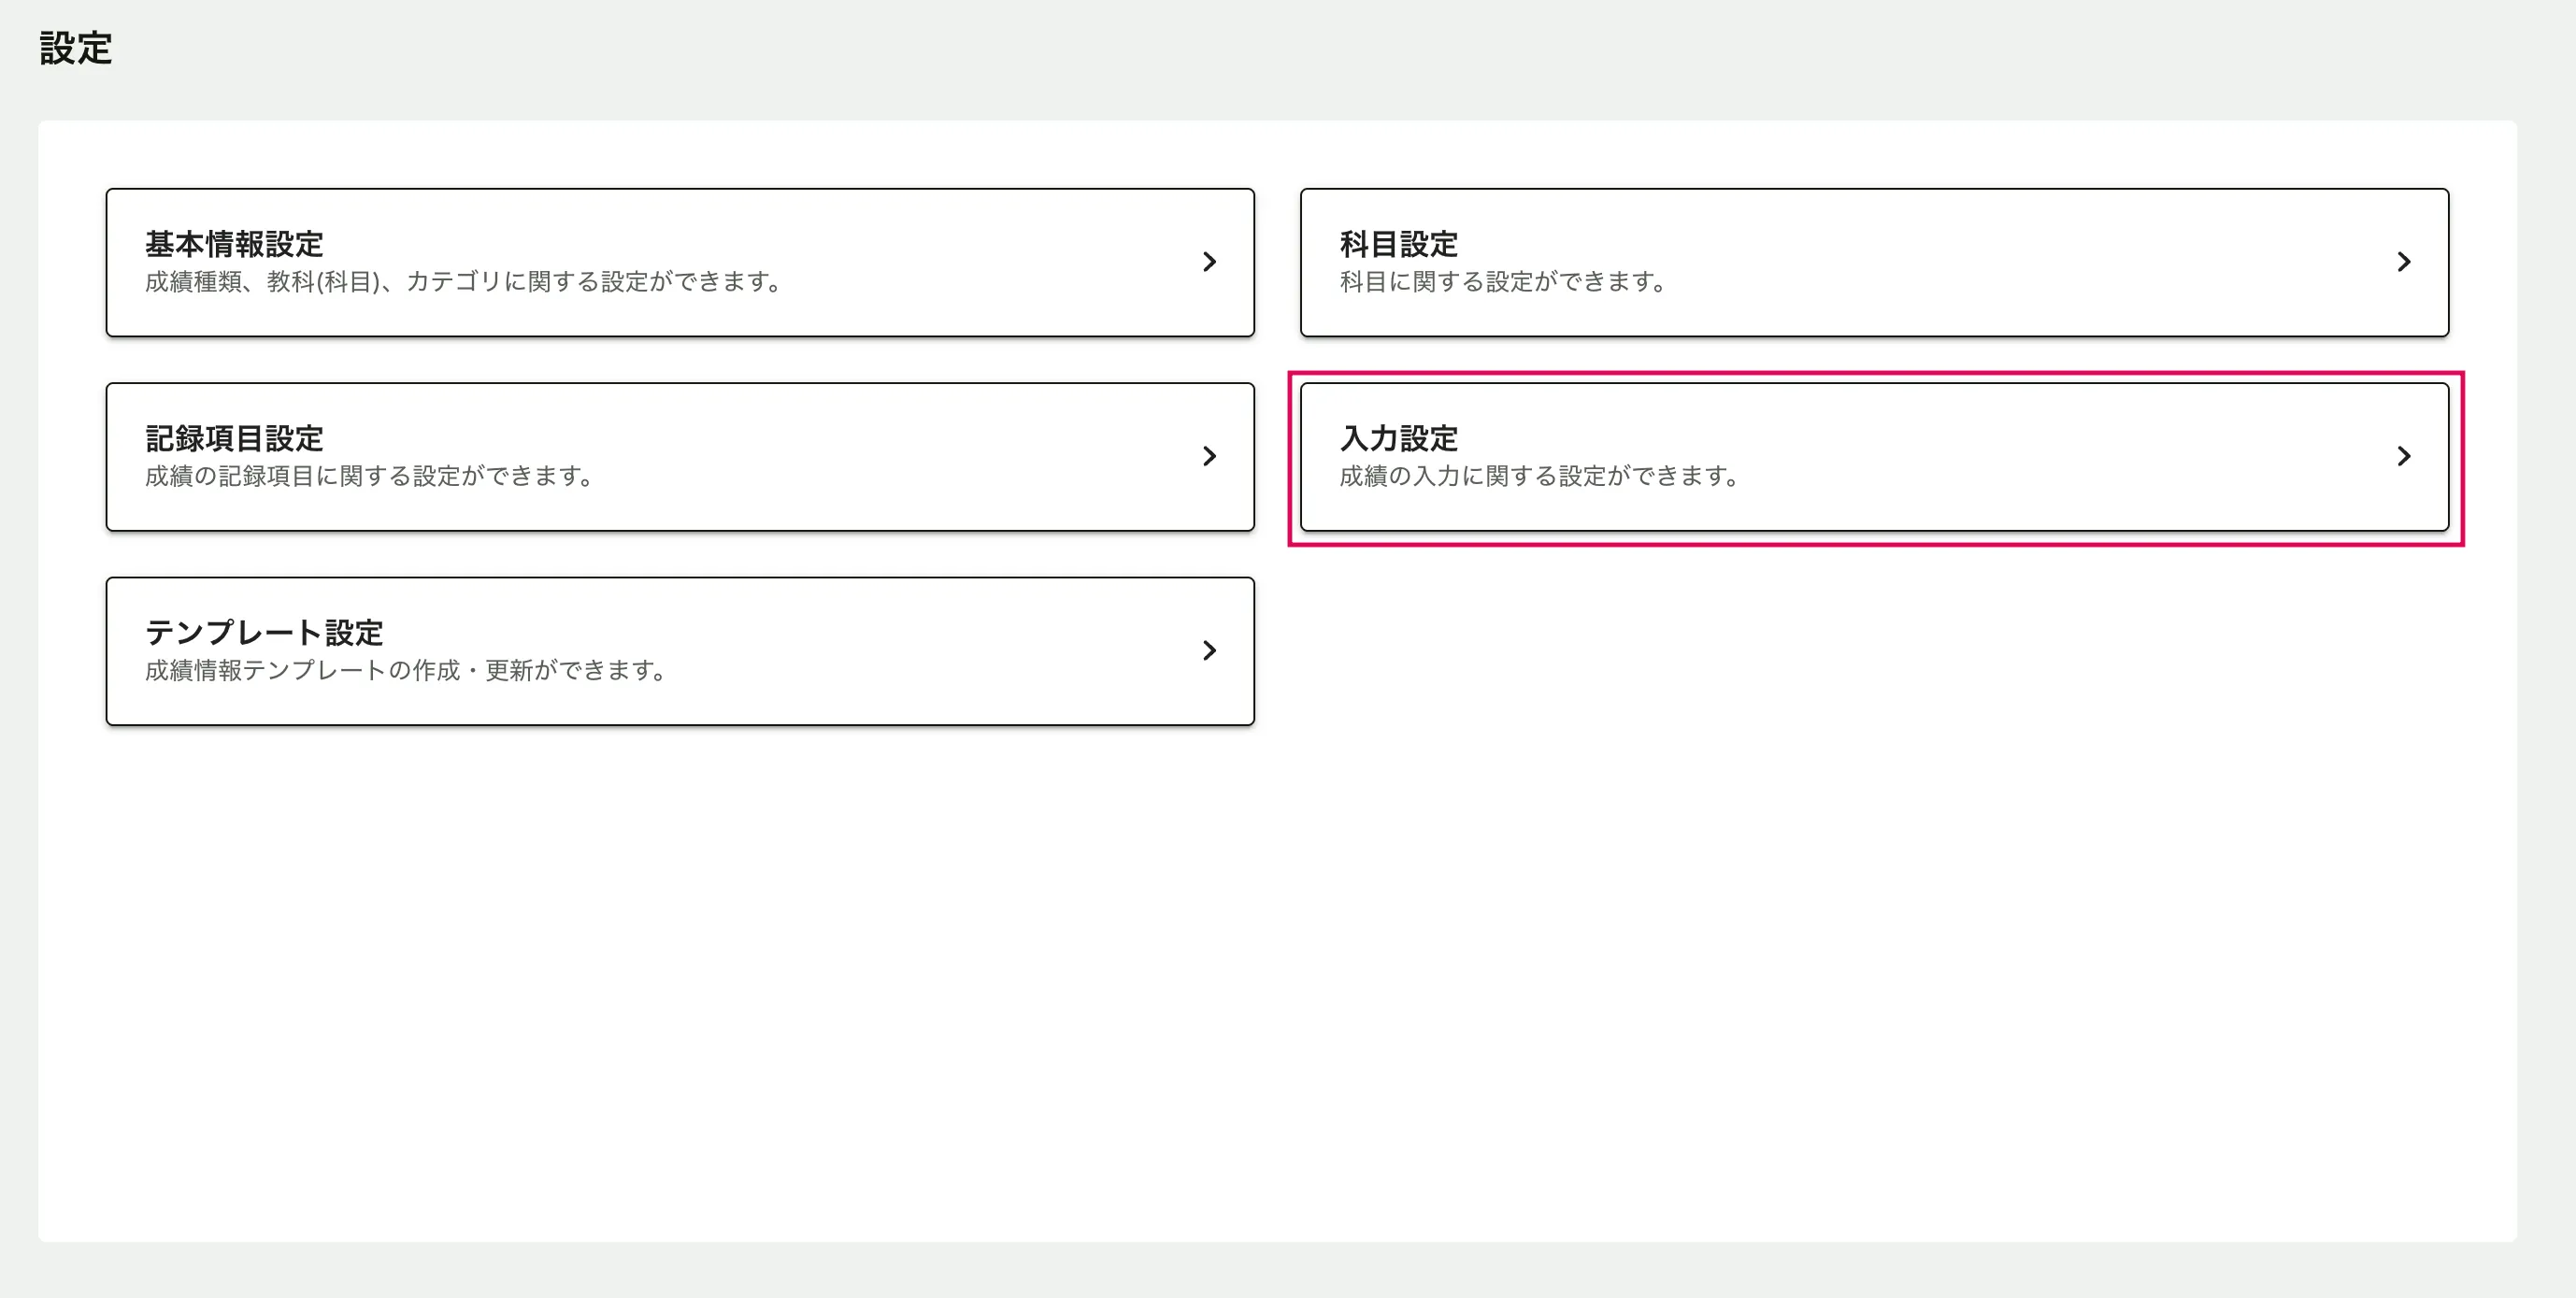Viewport: 2576px width, 1298px height.
Task: Click the chevron arrow on 入力設定 card
Action: 2403,456
